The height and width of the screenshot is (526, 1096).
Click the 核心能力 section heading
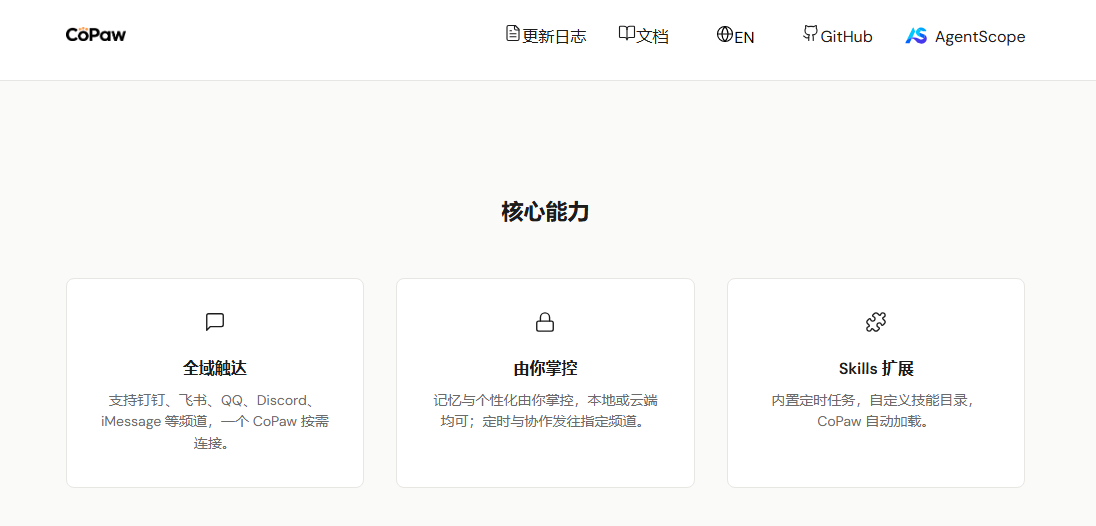click(x=545, y=212)
